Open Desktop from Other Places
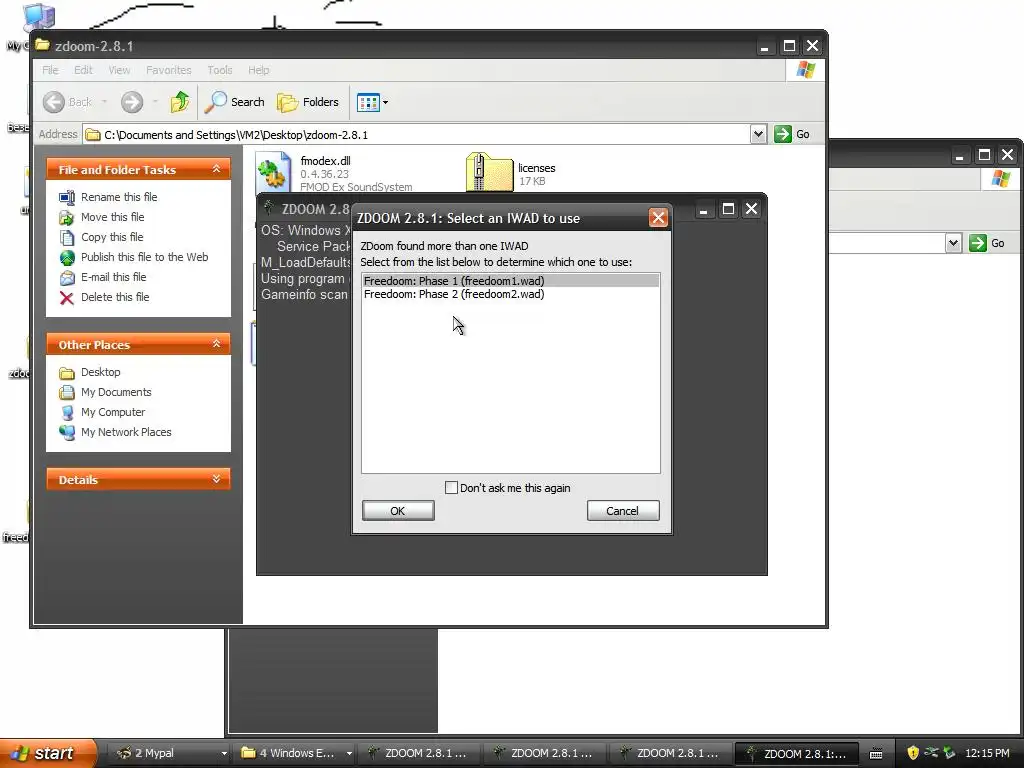1024x768 pixels. point(101,372)
